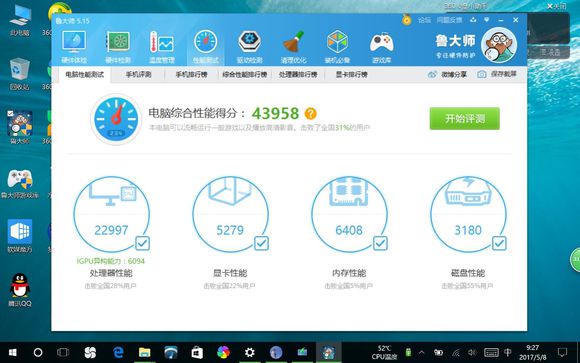Open 温度管理 temperature management icon
Screen dimensions: 580x363
162,46
